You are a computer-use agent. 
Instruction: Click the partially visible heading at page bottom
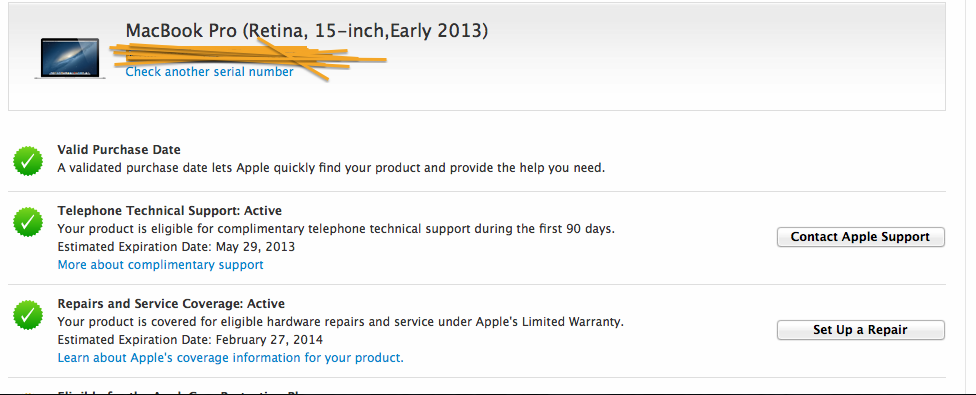(184, 393)
